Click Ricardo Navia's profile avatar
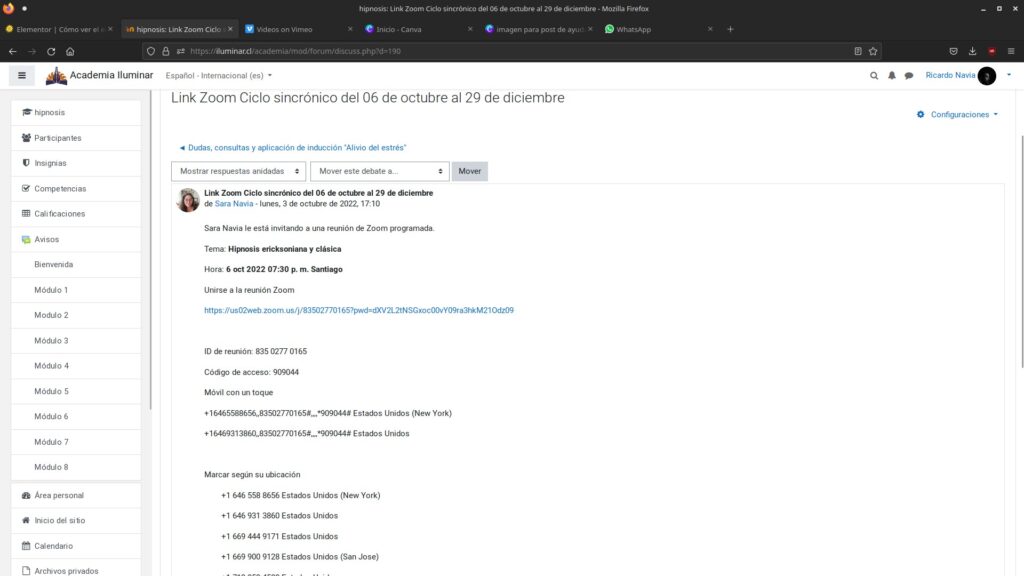1024x576 pixels. pyautogui.click(x=987, y=76)
